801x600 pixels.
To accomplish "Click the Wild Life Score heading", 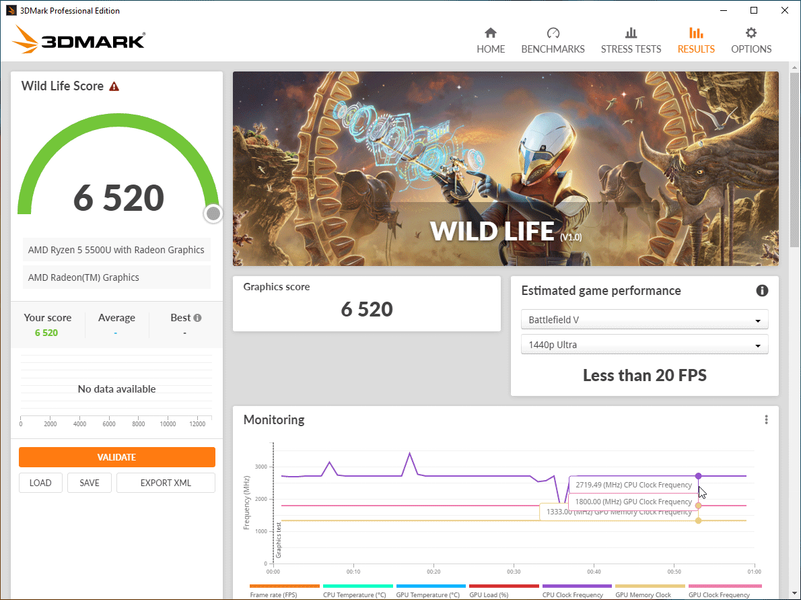I will [x=62, y=86].
